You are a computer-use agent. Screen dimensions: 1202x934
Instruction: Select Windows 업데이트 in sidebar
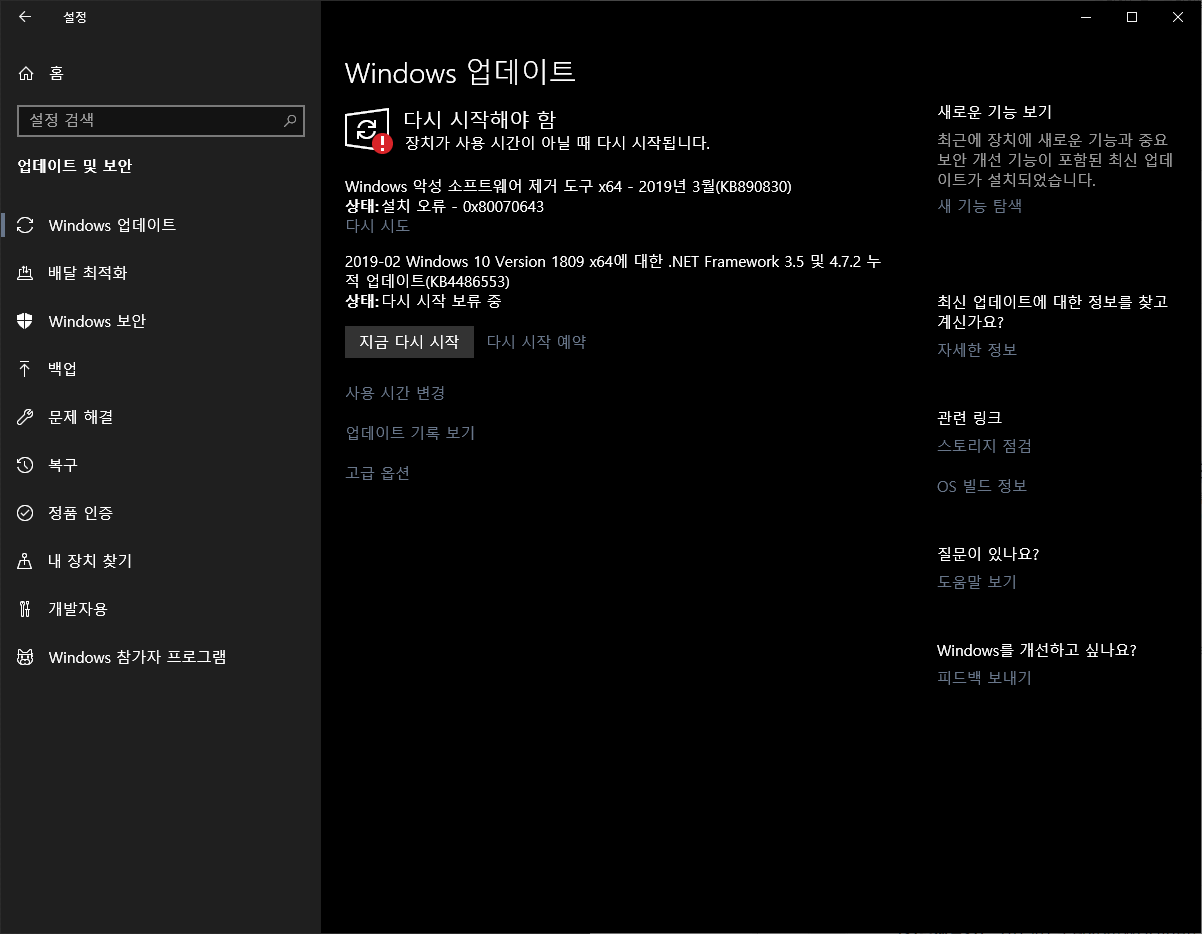click(x=160, y=225)
